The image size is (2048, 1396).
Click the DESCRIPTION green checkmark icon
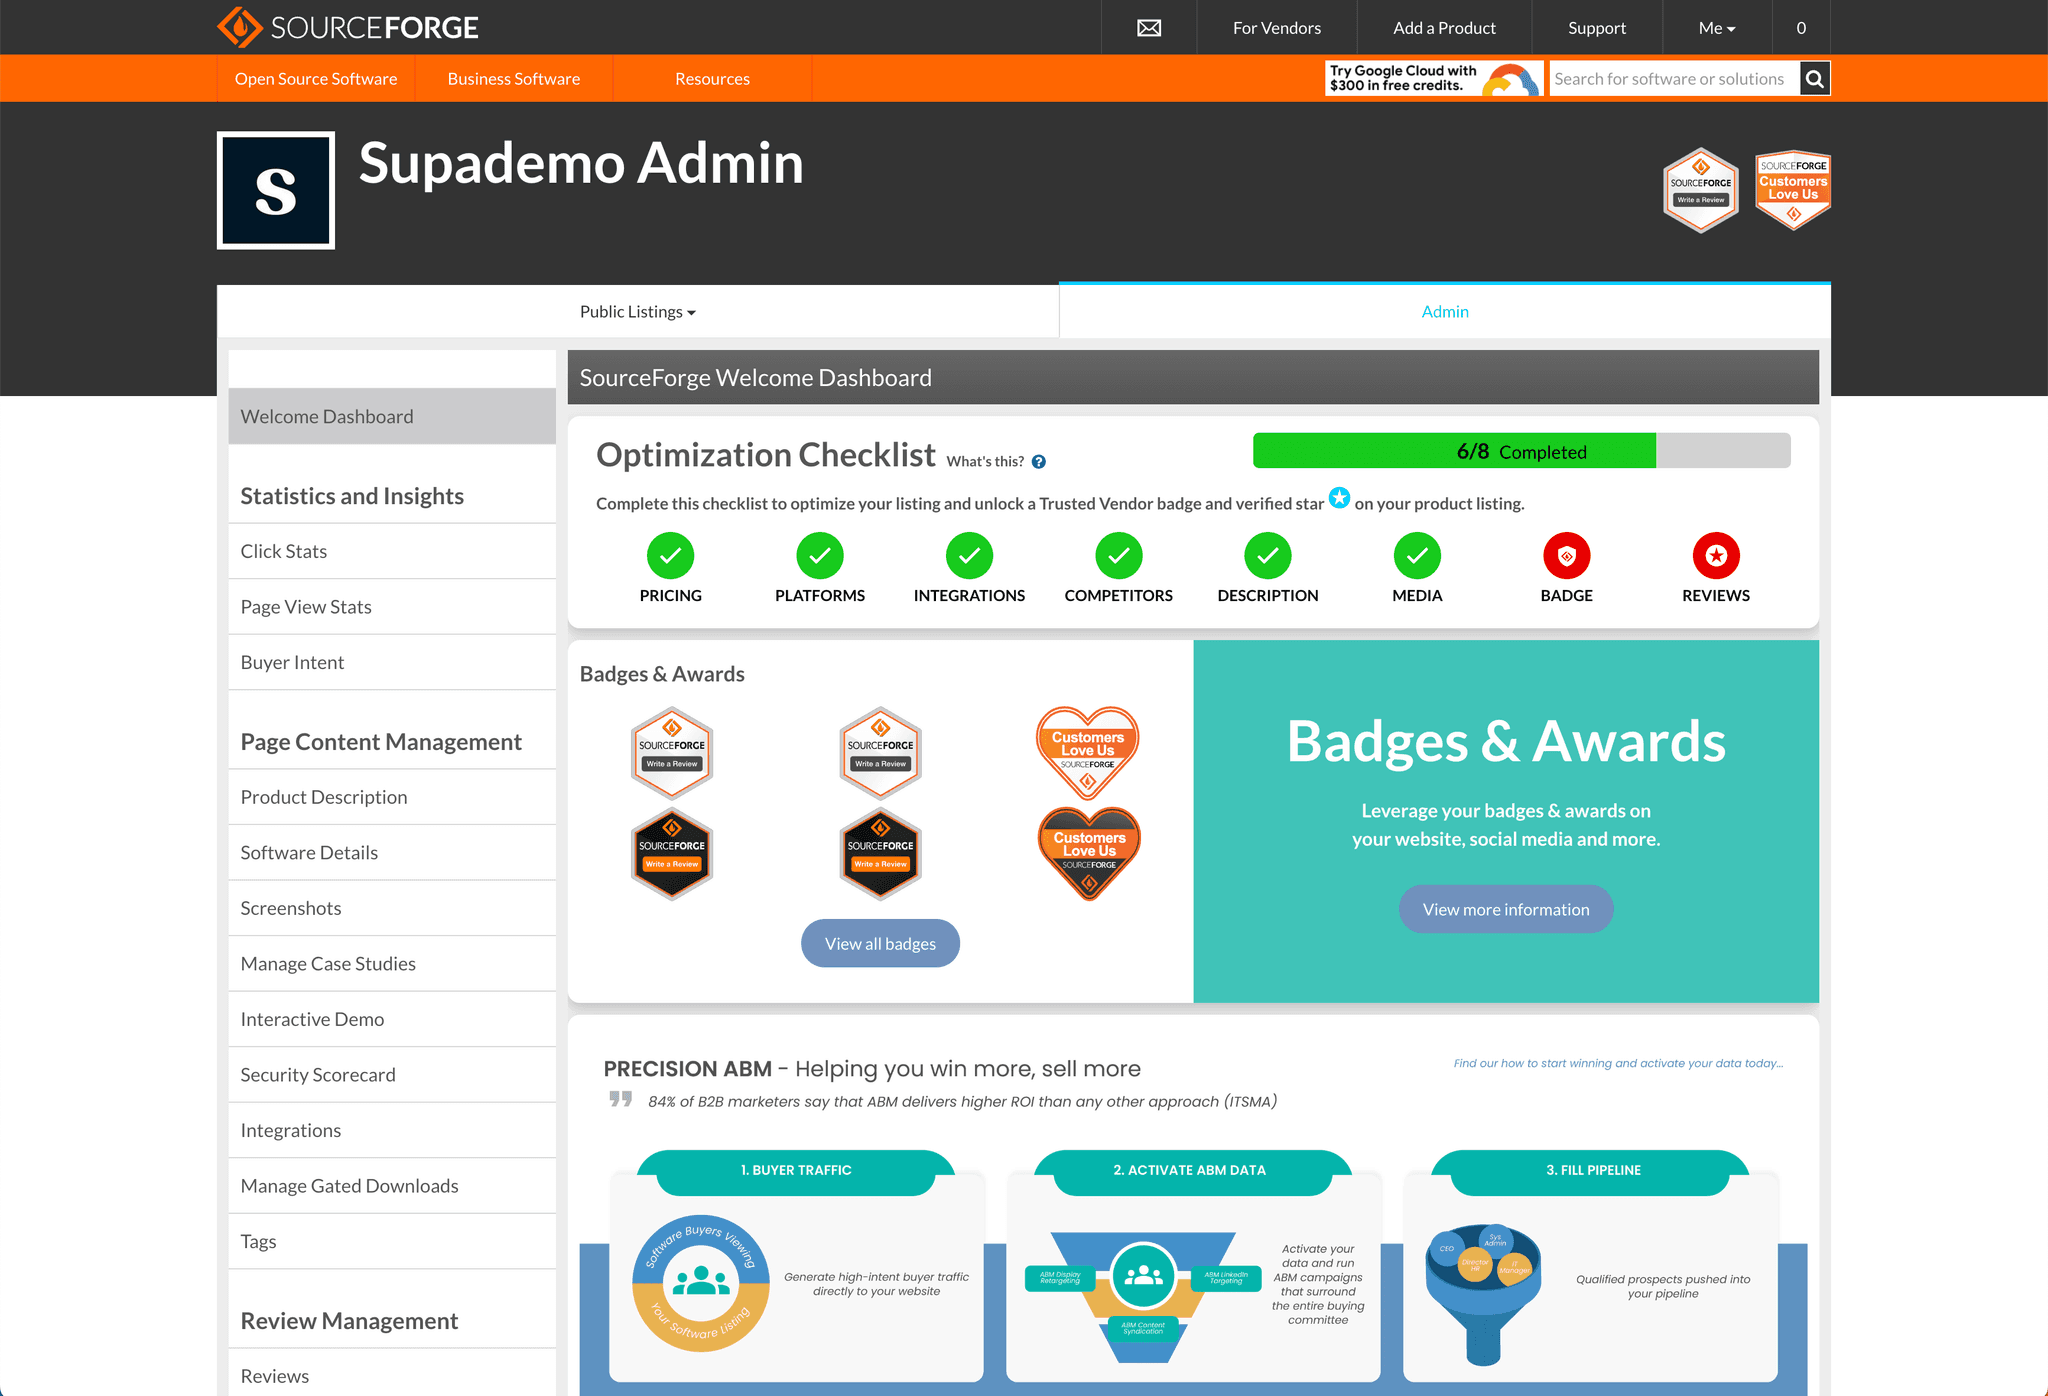pos(1268,556)
